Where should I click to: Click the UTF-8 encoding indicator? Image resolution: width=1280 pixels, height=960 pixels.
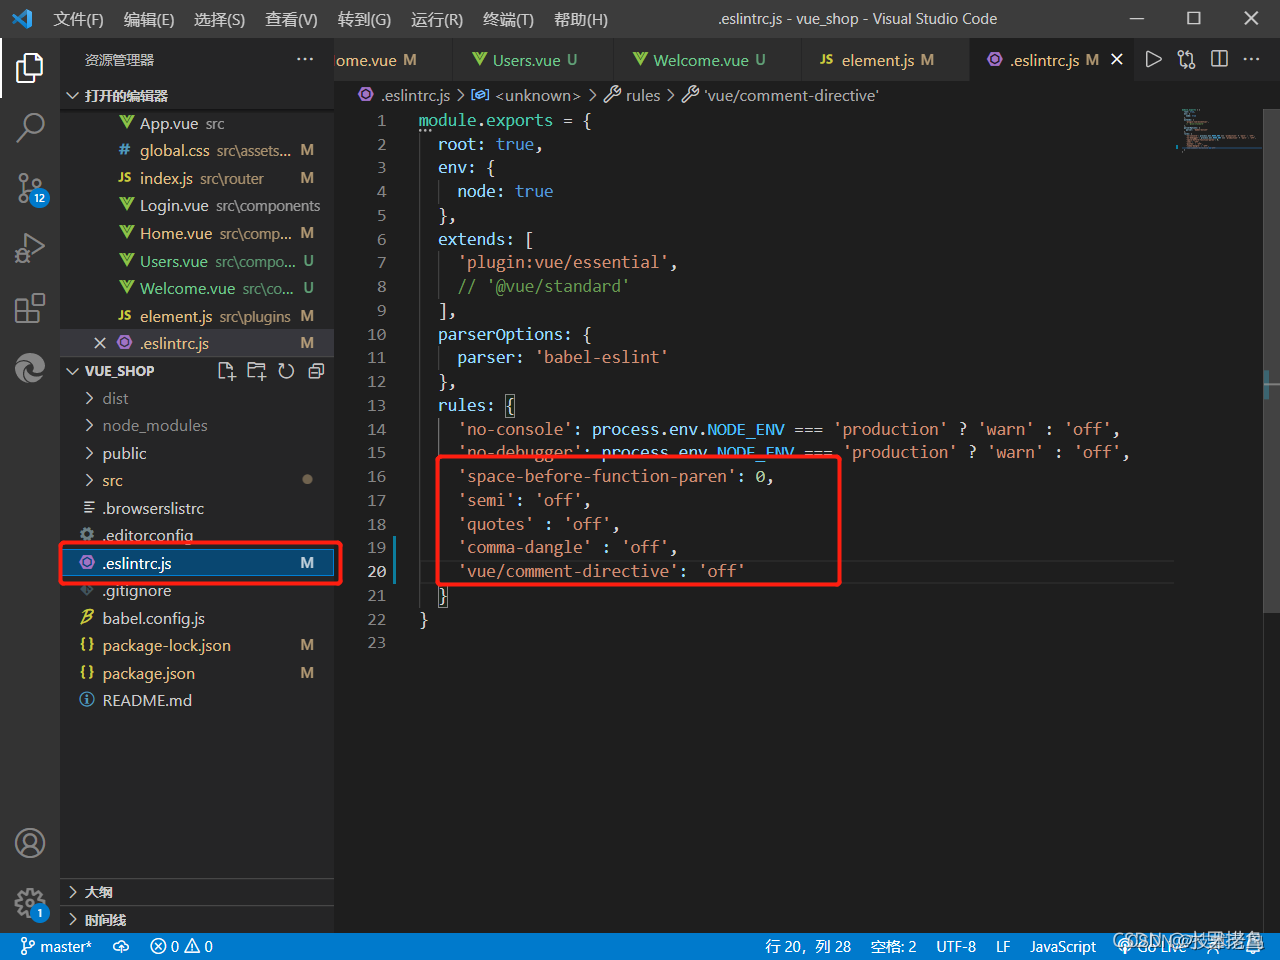coord(956,946)
